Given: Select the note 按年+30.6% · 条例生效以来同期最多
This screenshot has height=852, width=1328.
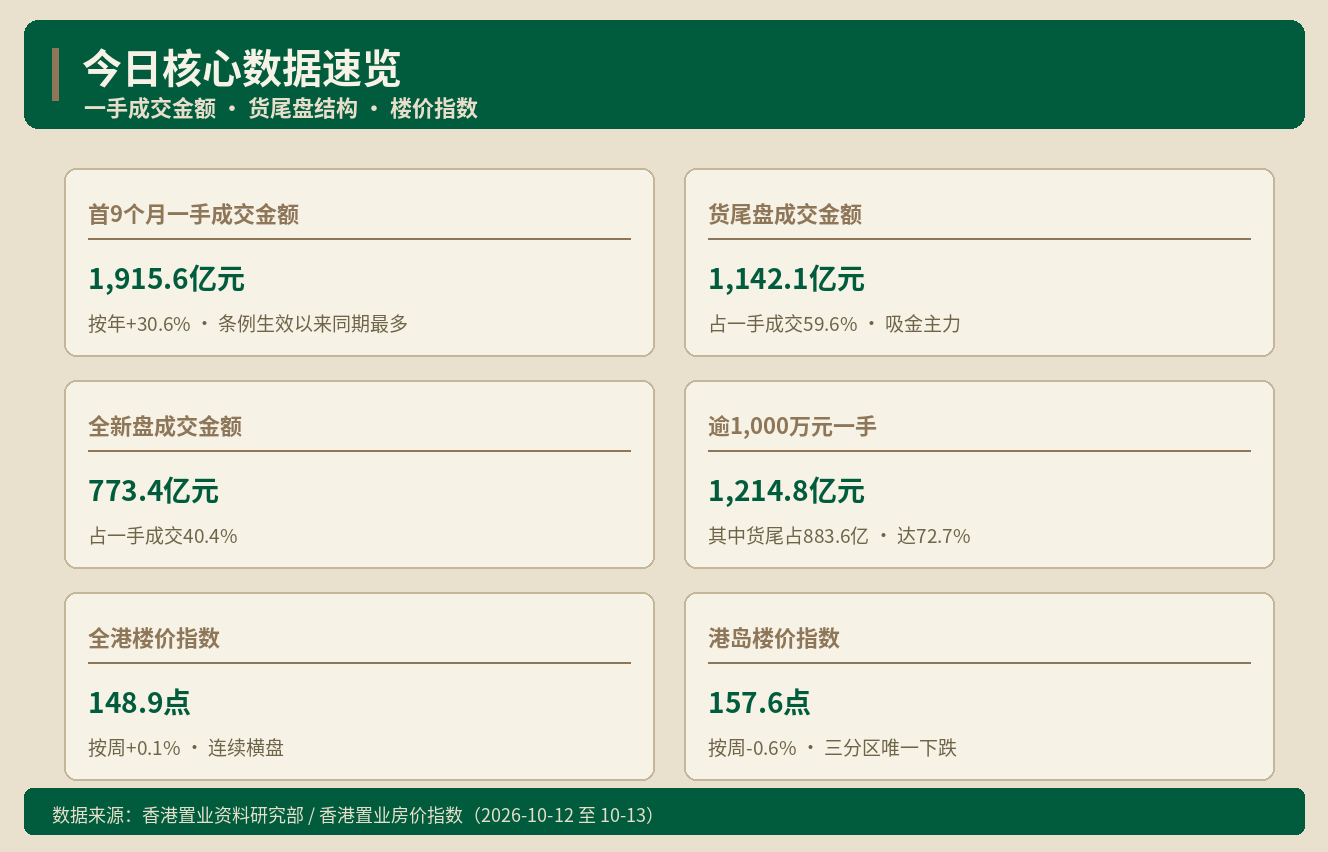Looking at the screenshot, I should pos(248,324).
